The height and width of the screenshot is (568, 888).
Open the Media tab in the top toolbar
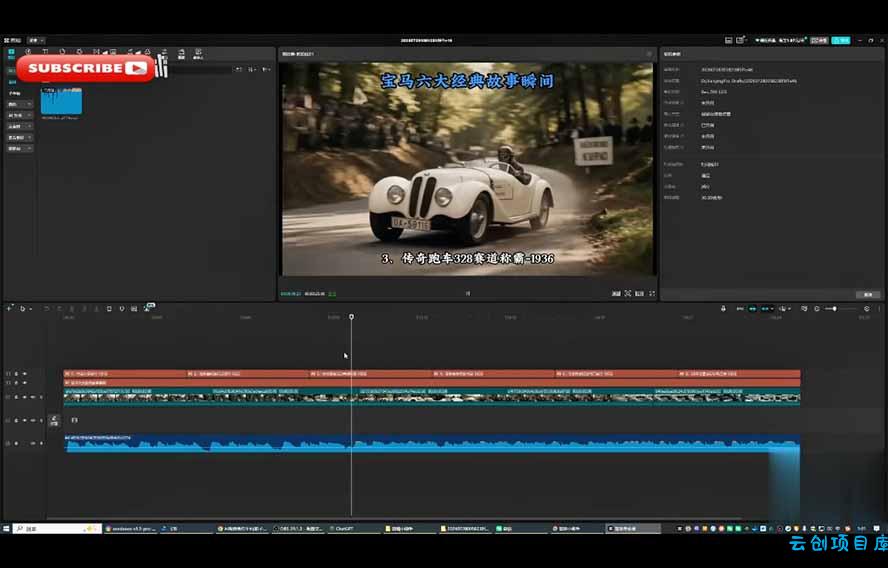pyautogui.click(x=11, y=53)
